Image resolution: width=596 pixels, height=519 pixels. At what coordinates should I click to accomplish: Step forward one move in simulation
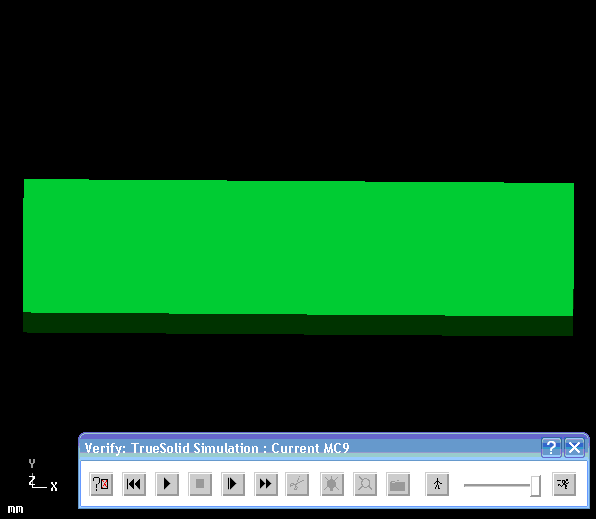pos(233,484)
